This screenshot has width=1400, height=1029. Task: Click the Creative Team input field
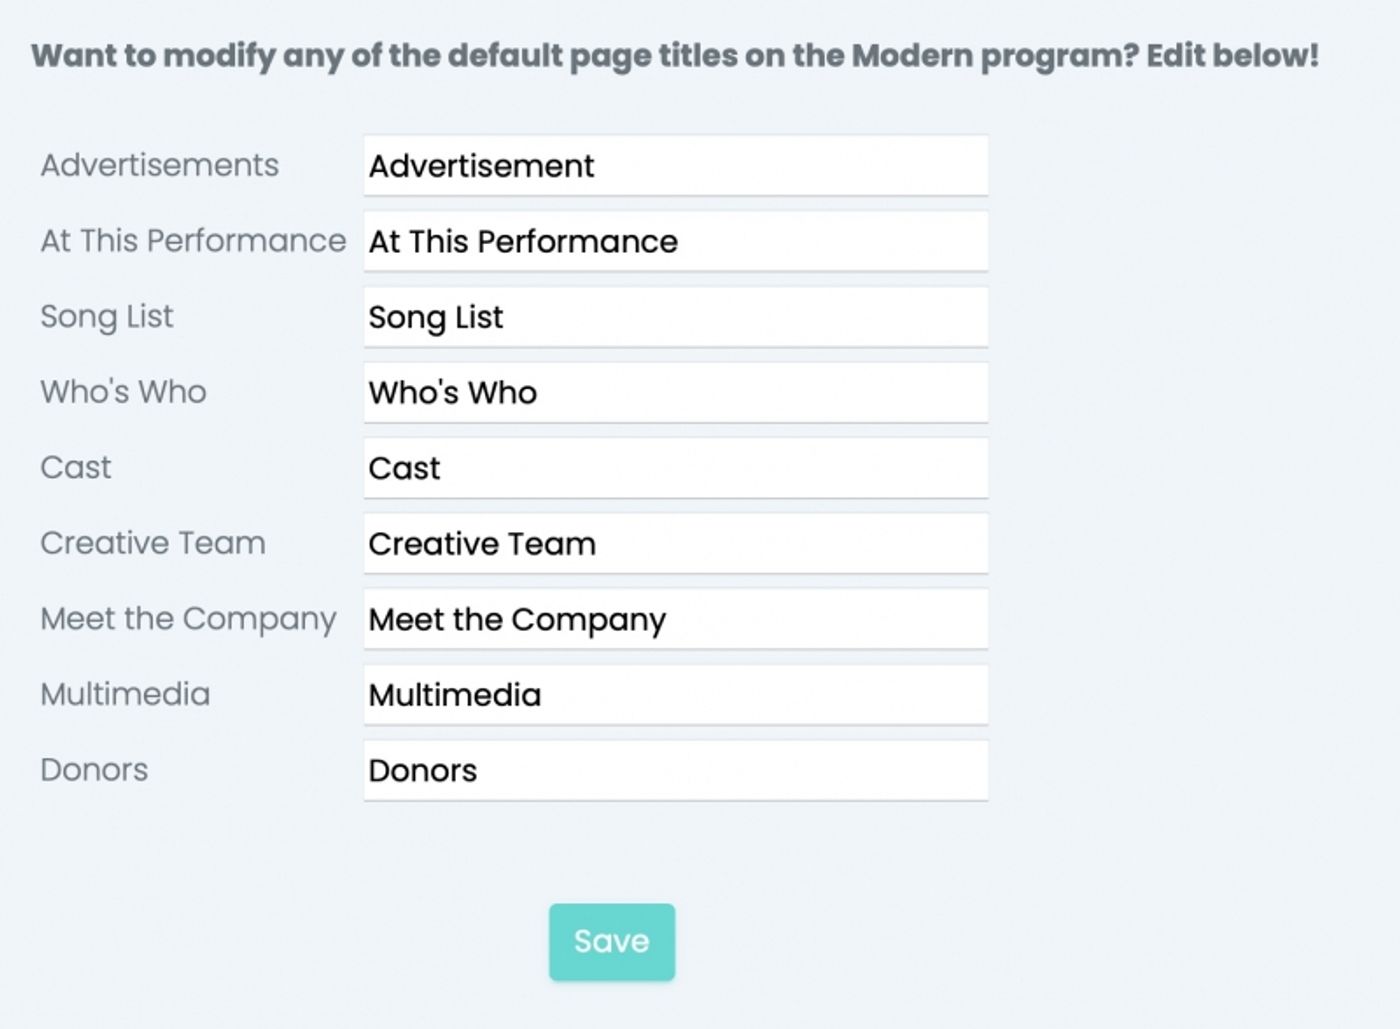click(x=675, y=543)
